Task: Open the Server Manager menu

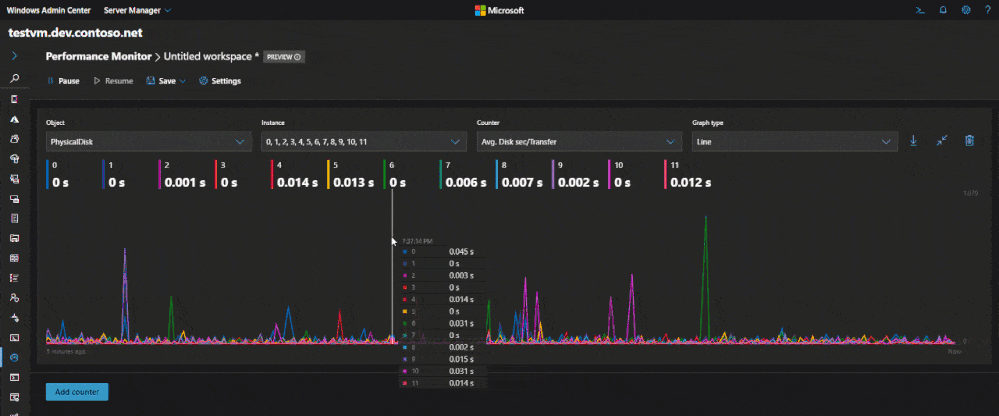Action: [138, 10]
